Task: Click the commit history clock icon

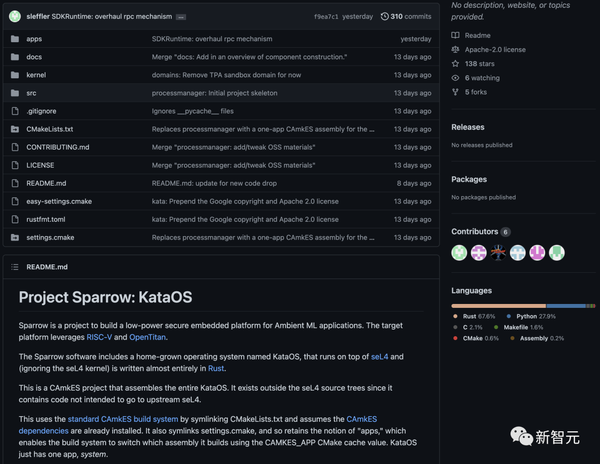Action: [384, 16]
